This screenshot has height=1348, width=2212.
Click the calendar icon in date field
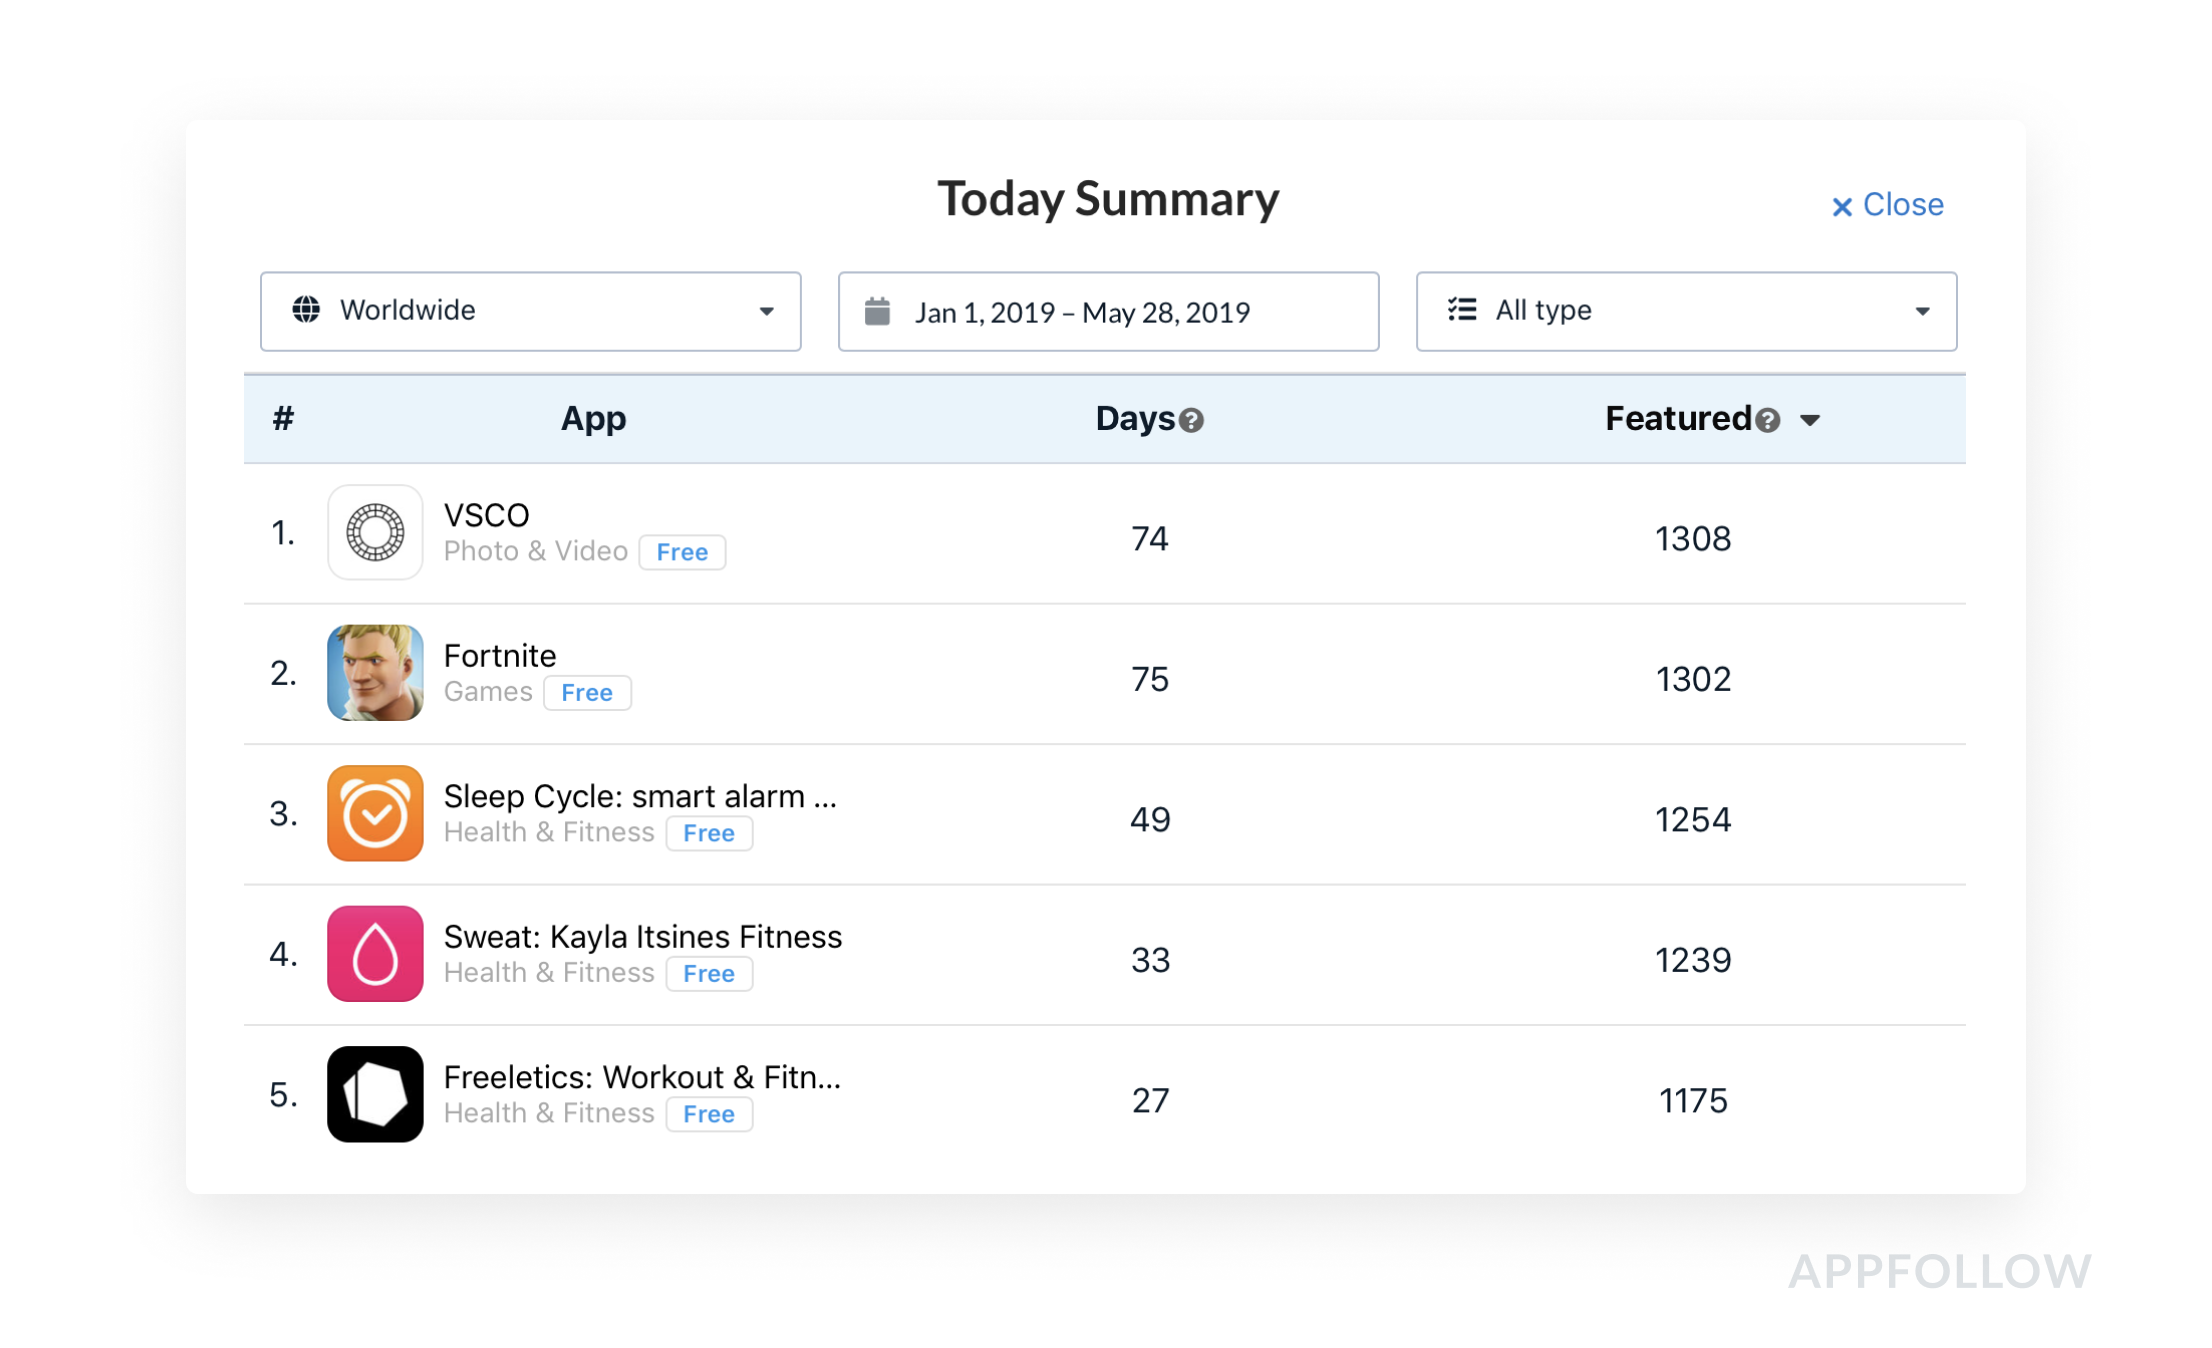click(x=877, y=311)
